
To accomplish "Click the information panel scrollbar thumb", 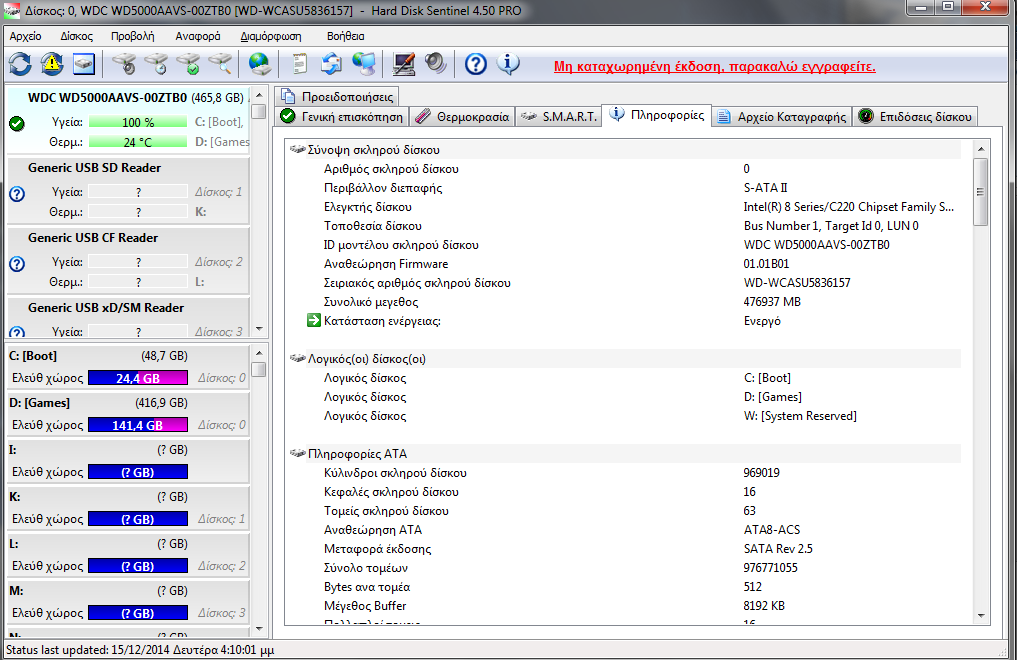I will click(x=981, y=192).
